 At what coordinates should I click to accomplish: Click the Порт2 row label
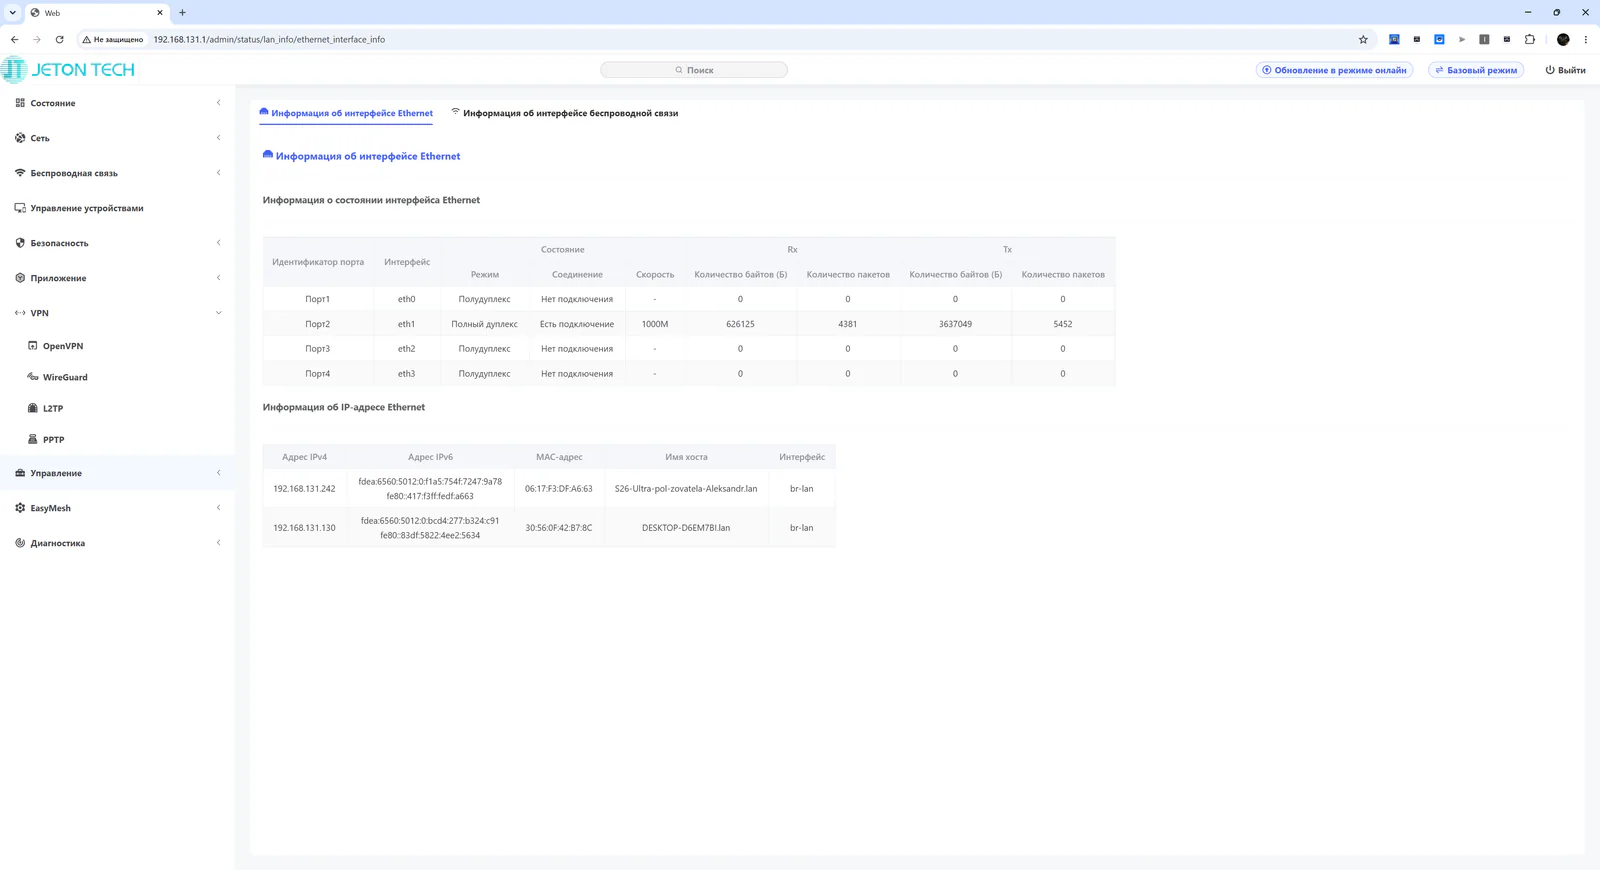(x=317, y=324)
